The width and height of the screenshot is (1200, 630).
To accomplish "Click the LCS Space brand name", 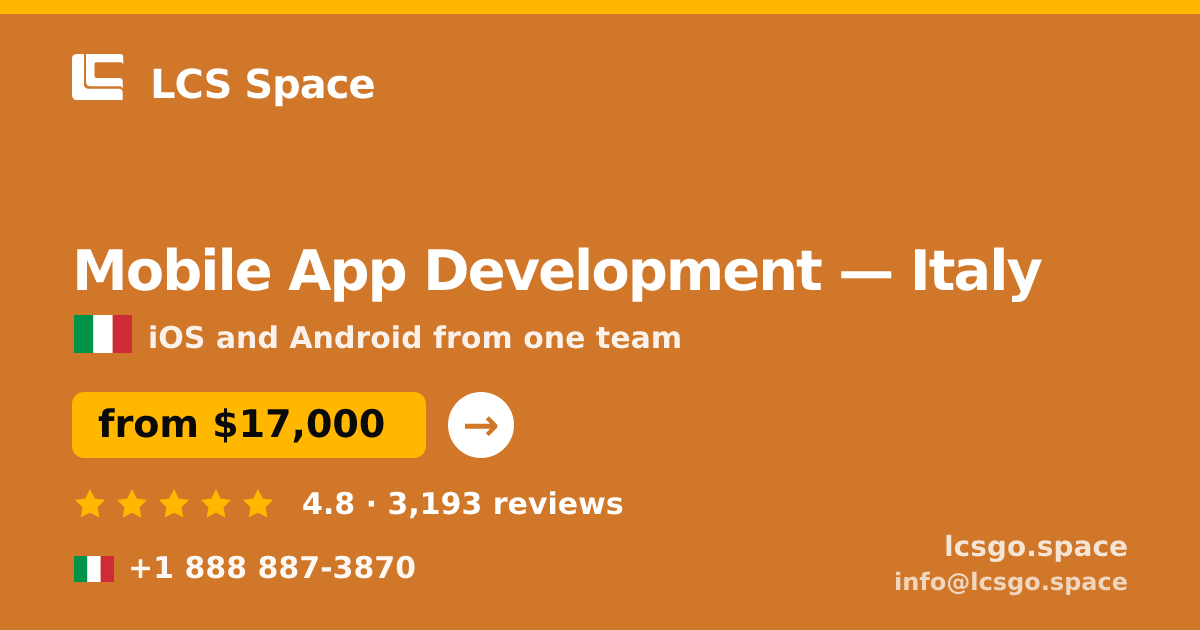I will (x=262, y=84).
